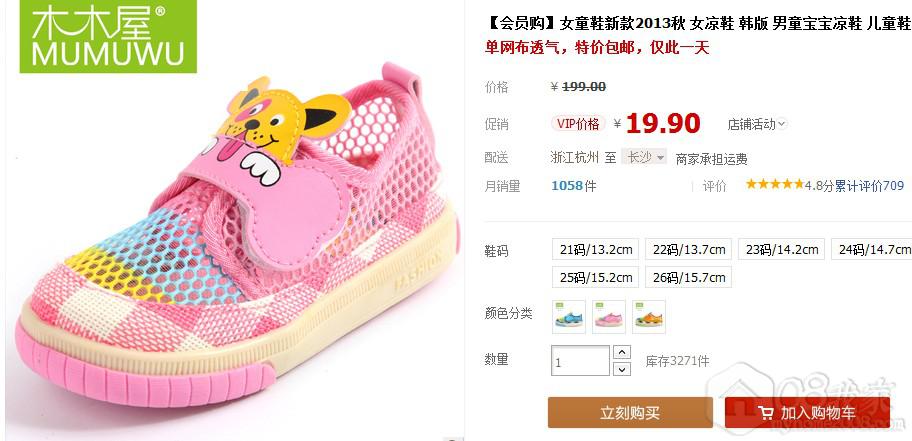Expand the 店铺活动 store promotions dropdown
Viewport: 912px width, 441px height.
pyautogui.click(x=757, y=124)
